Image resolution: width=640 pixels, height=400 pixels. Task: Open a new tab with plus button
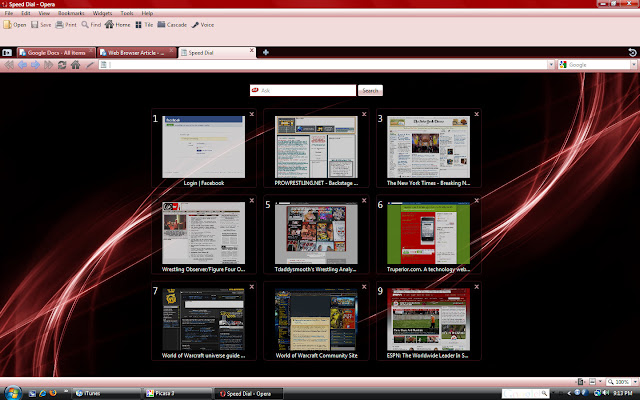point(265,51)
